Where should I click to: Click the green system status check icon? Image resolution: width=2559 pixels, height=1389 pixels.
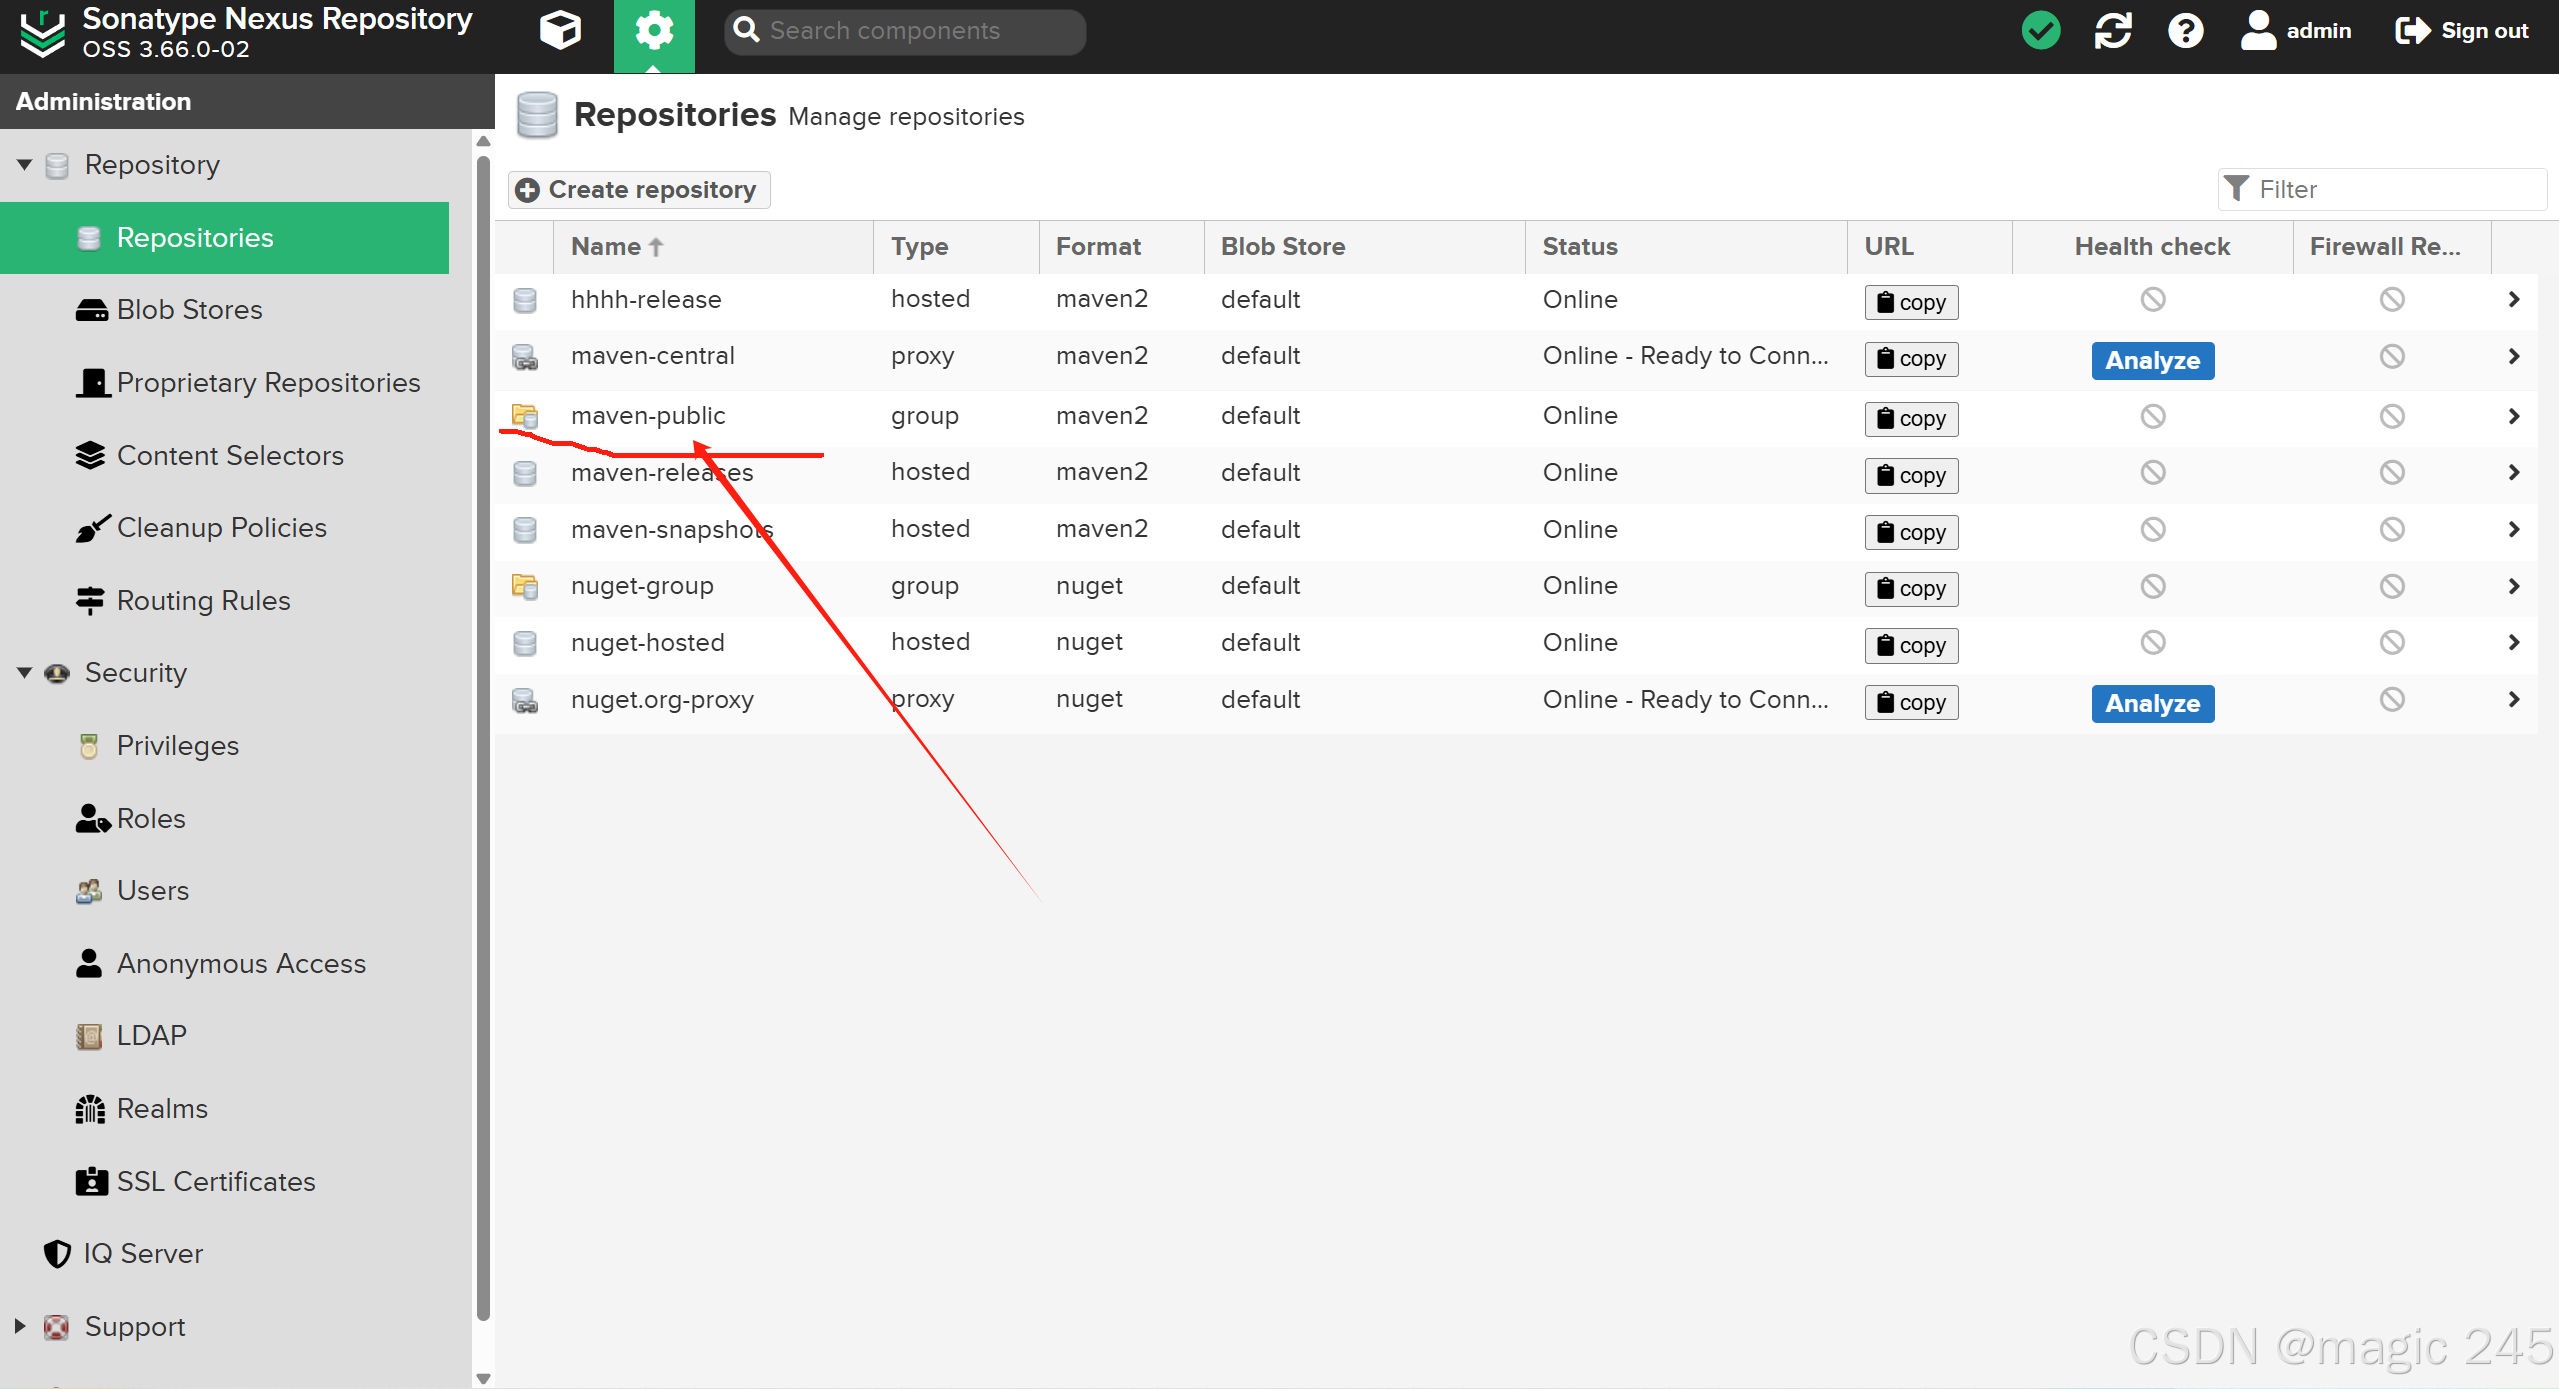(2040, 31)
